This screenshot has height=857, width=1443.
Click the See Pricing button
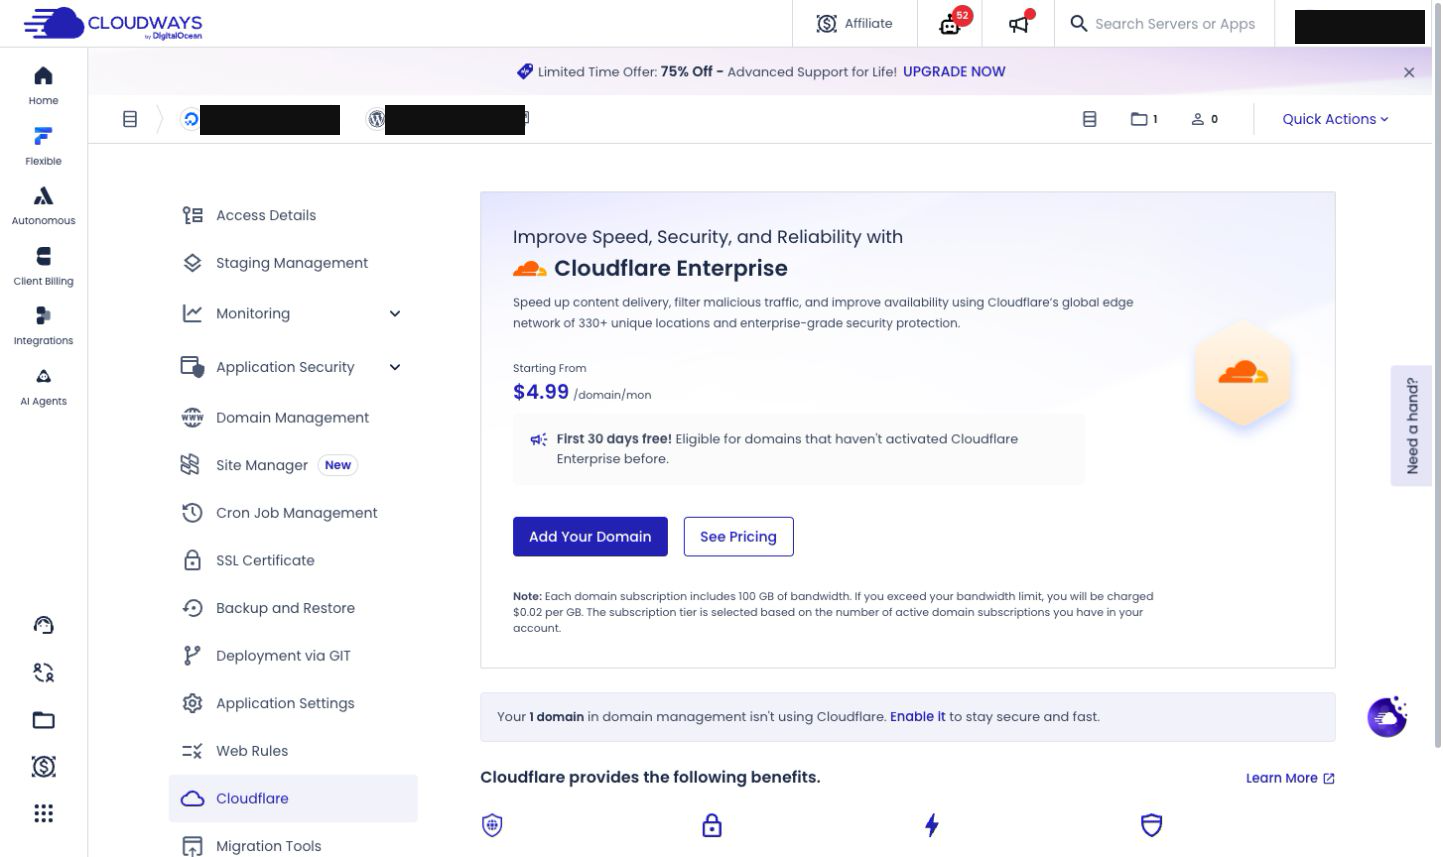(738, 537)
